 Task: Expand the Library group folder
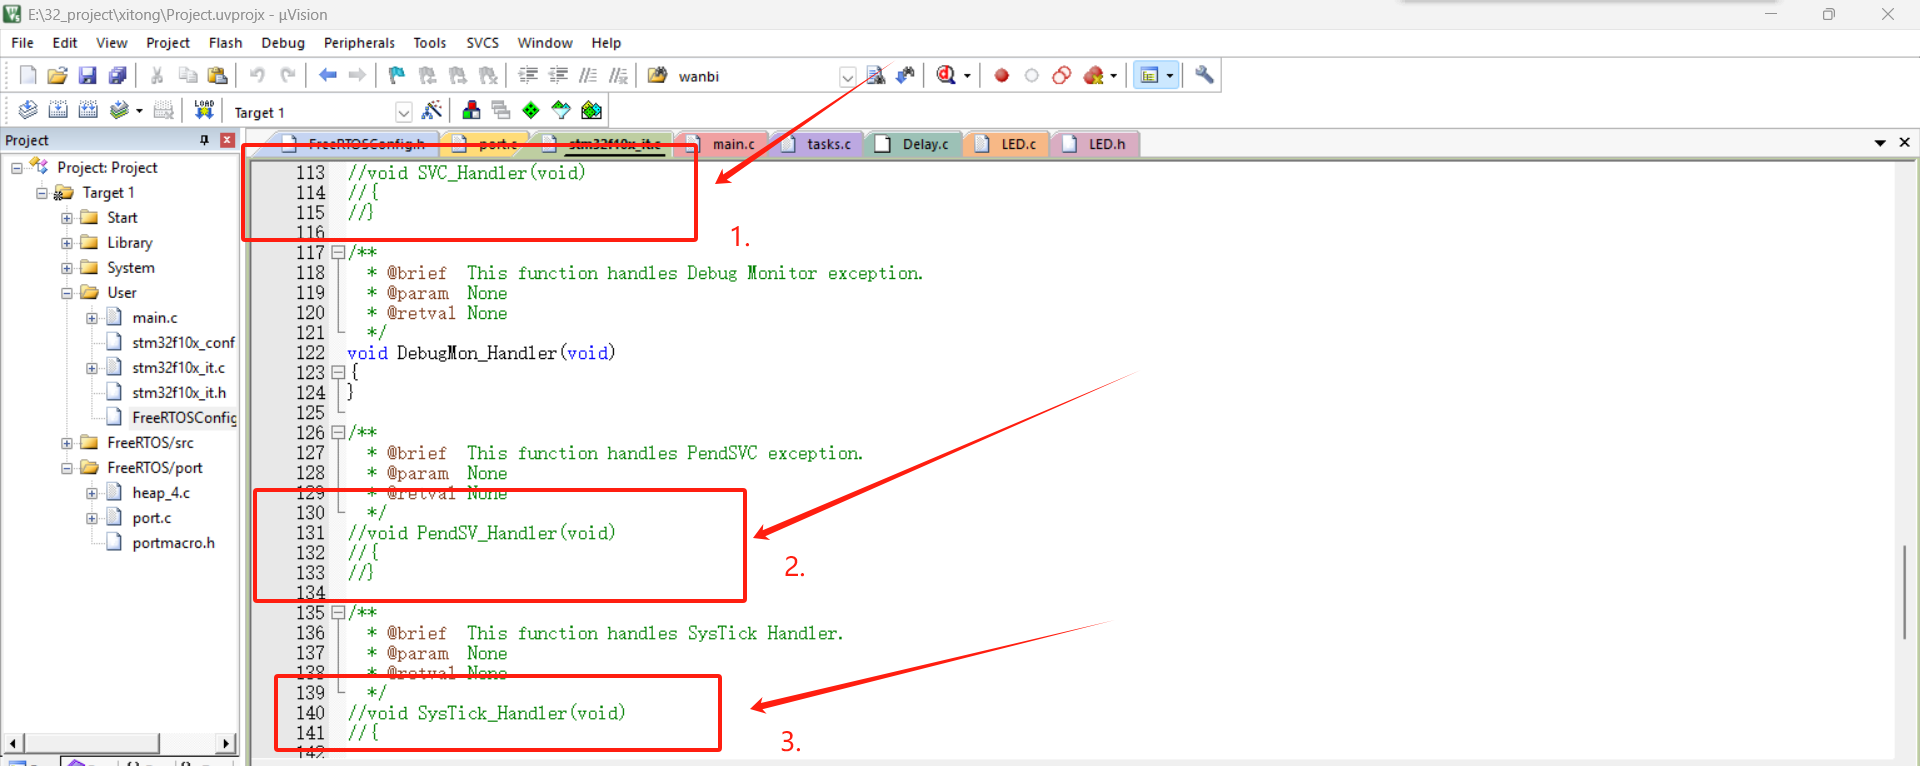[x=66, y=243]
